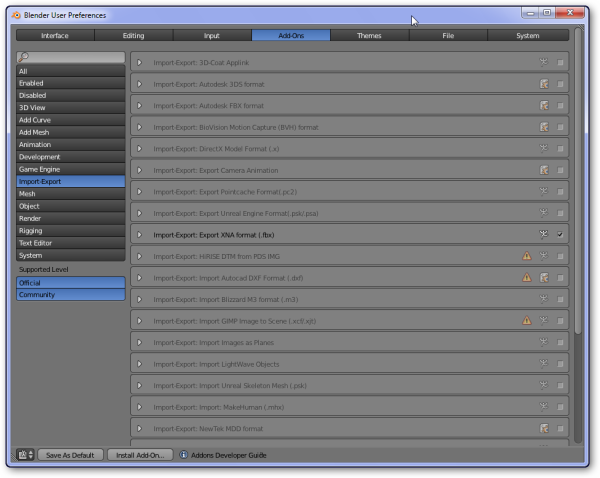This screenshot has width=600, height=478.
Task: Click the support icon on 3D-Coat Applink row
Action: click(x=543, y=62)
